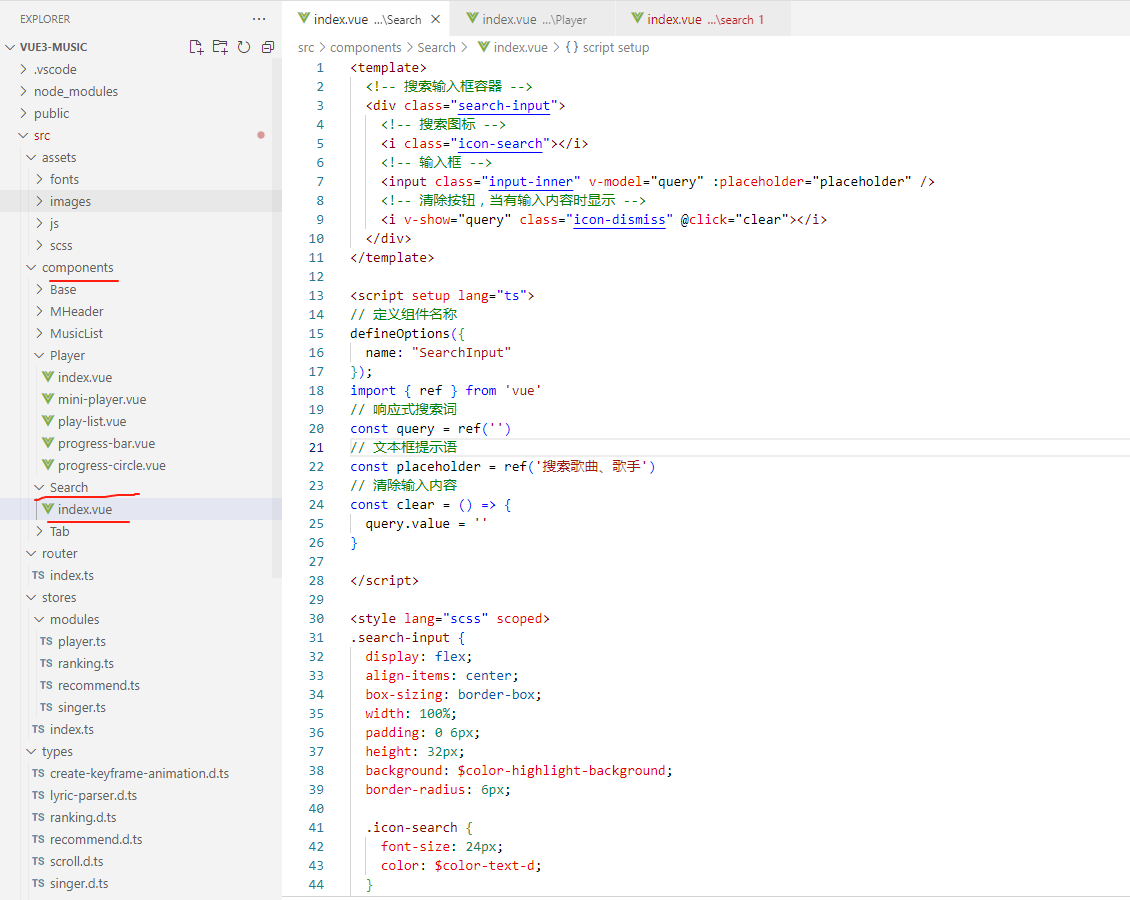
Task: Expand the .vscode folder
Action: click(x=55, y=69)
